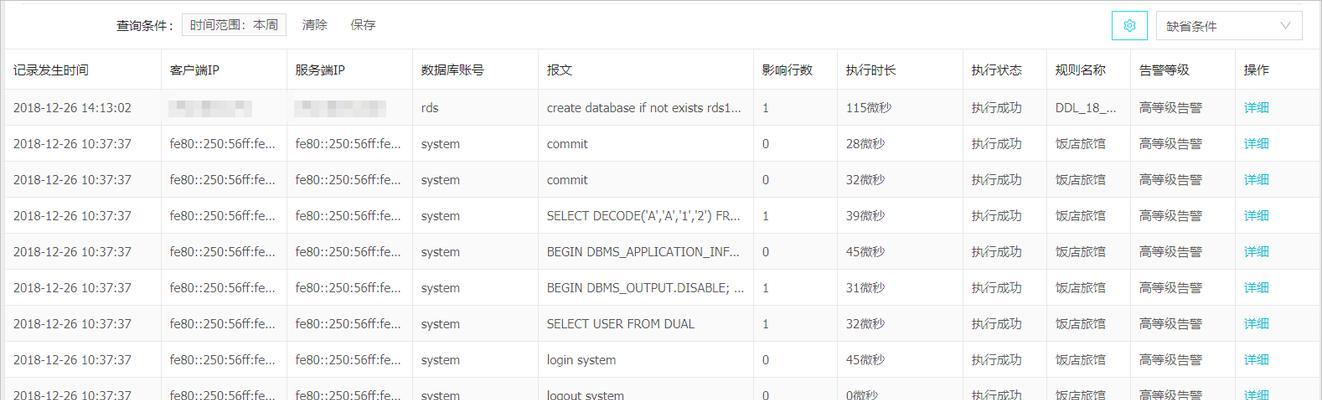
Task: Open the column settings gear icon
Action: pyautogui.click(x=1129, y=26)
